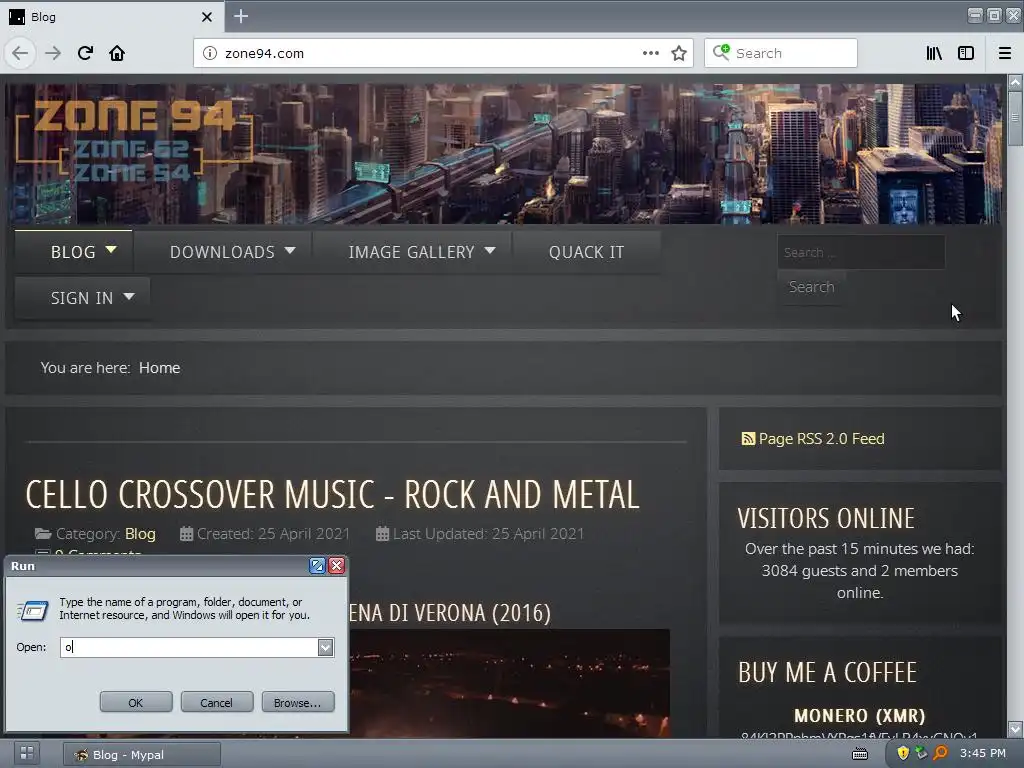1024x768 pixels.
Task: Open the Library bookshelf icon
Action: [x=934, y=53]
